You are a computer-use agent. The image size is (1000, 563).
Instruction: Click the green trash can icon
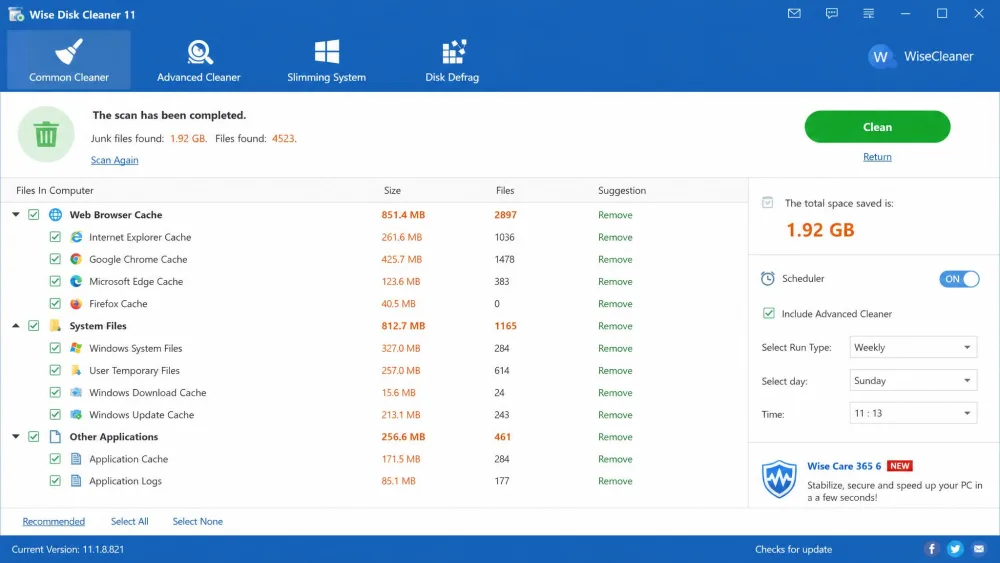[46, 134]
